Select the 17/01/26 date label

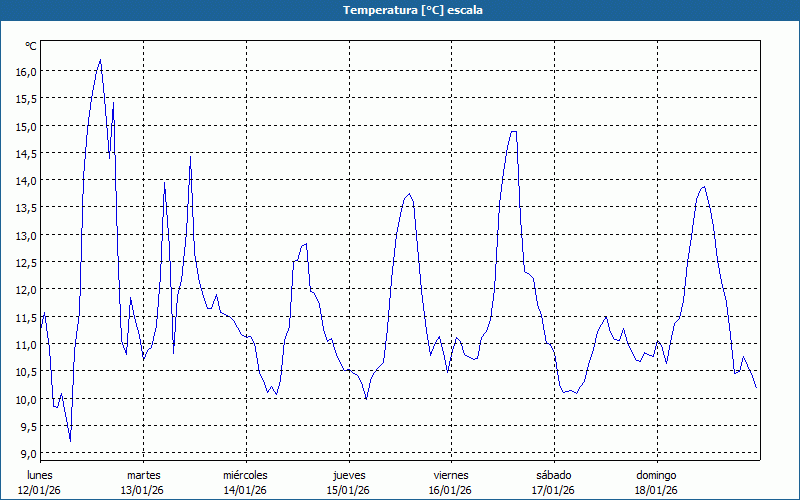(x=553, y=490)
